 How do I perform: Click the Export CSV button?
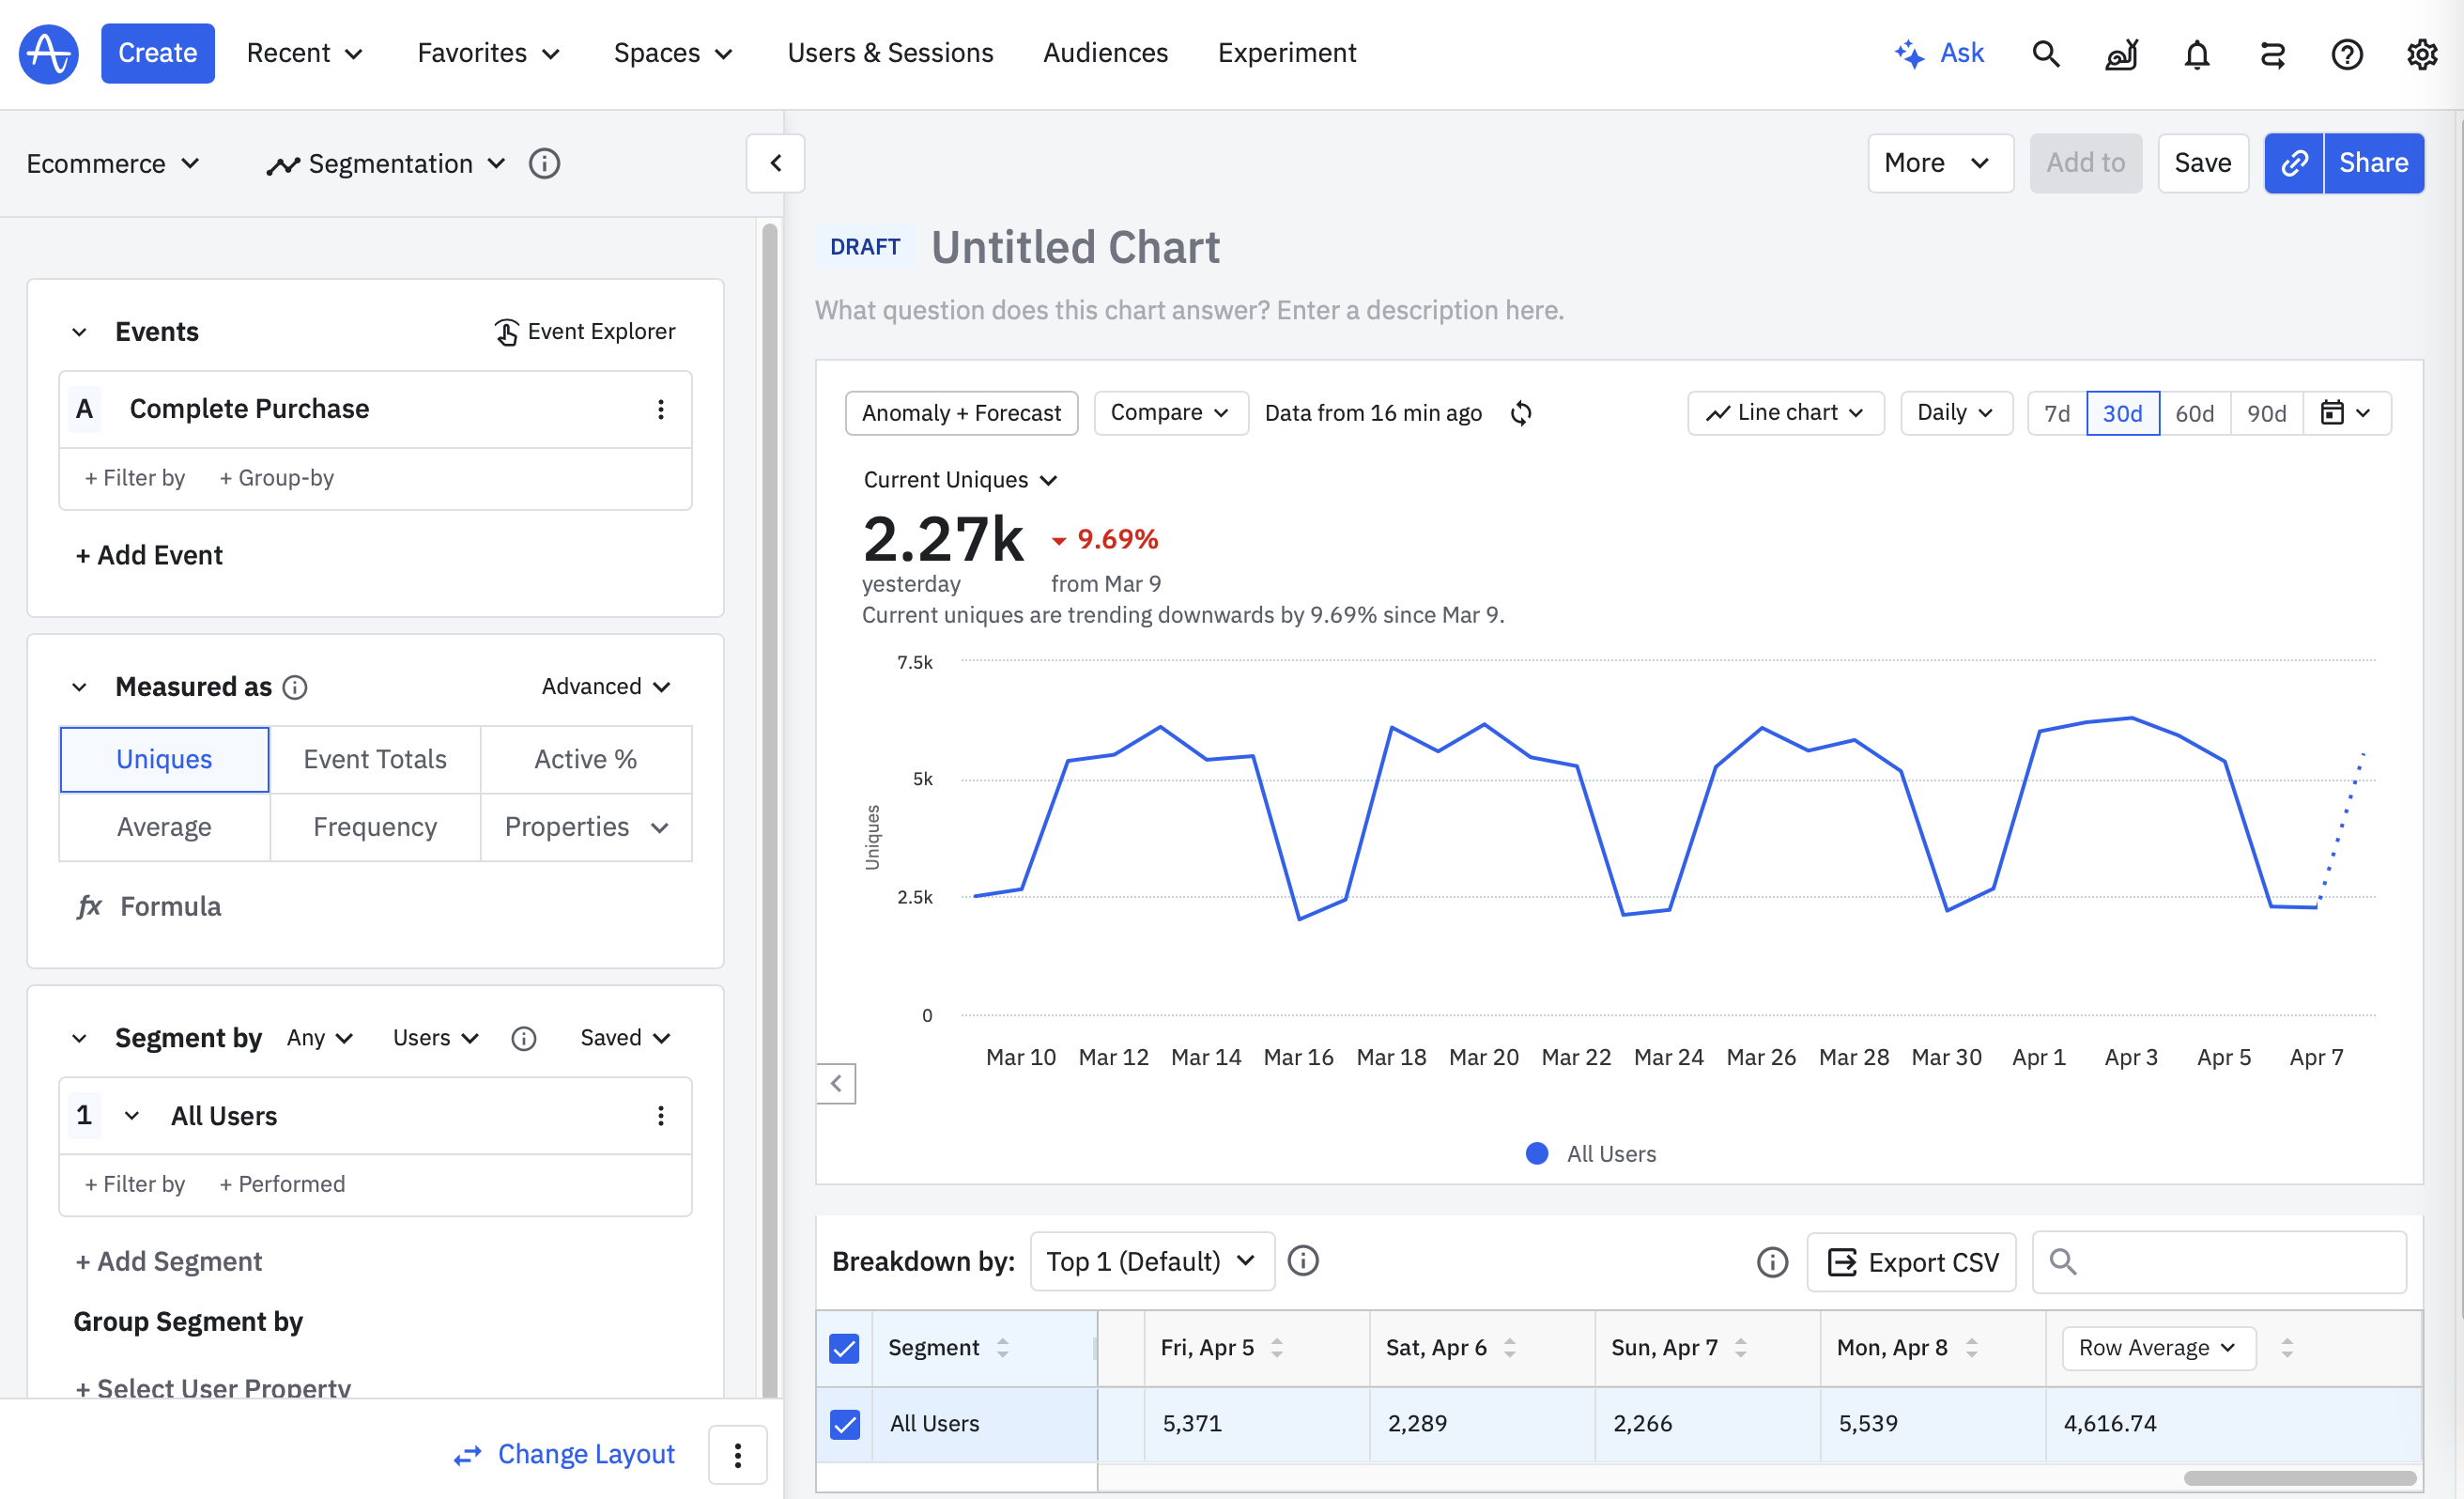tap(1911, 1262)
